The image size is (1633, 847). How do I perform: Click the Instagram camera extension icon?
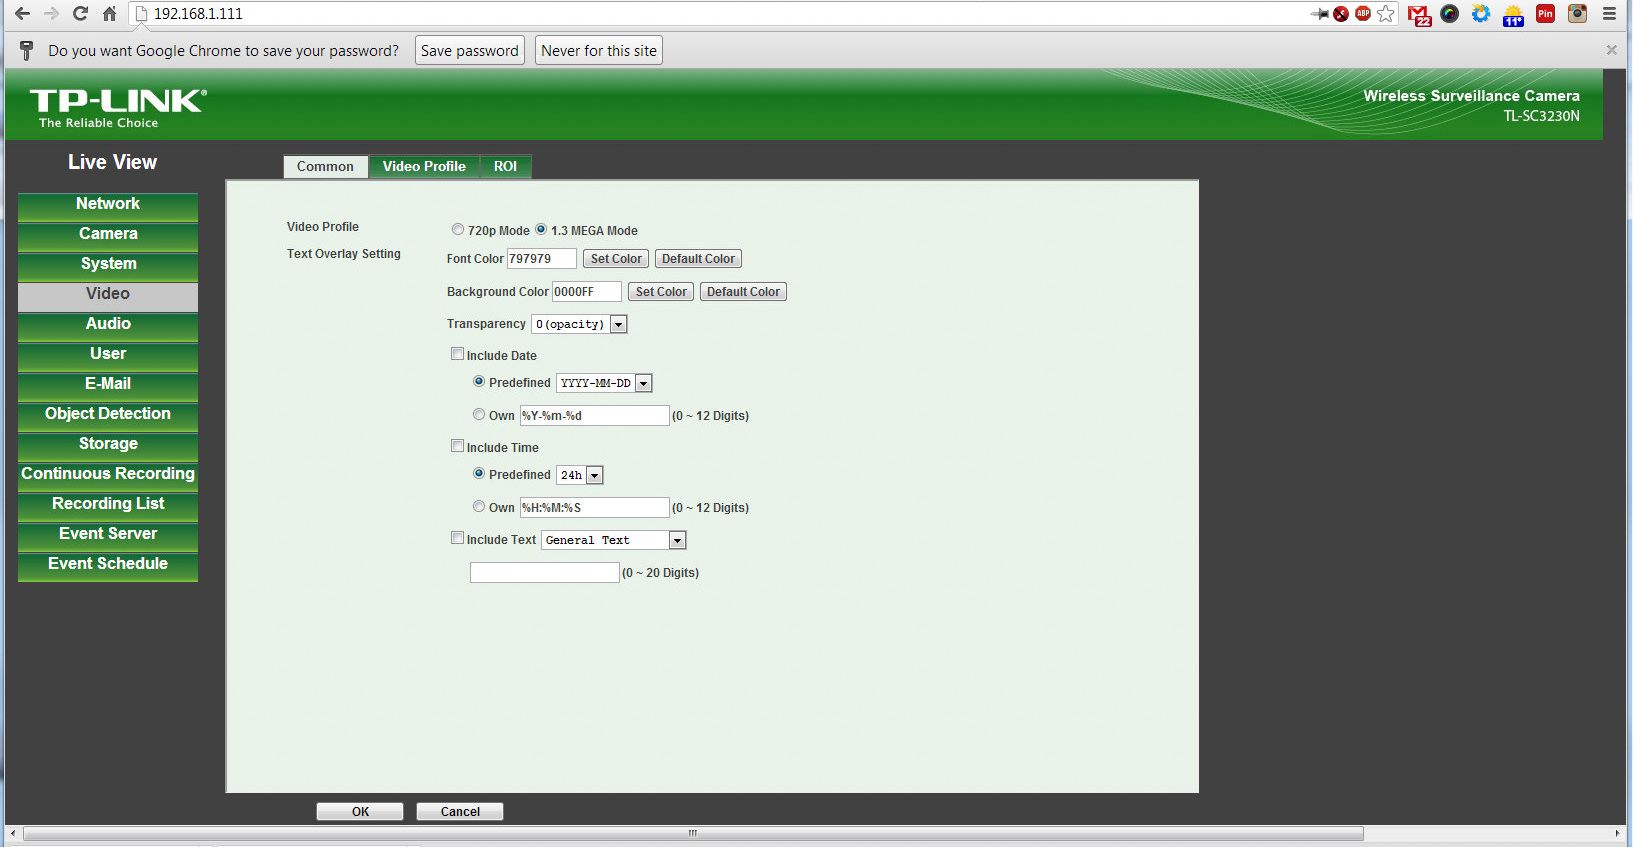coord(1577,14)
